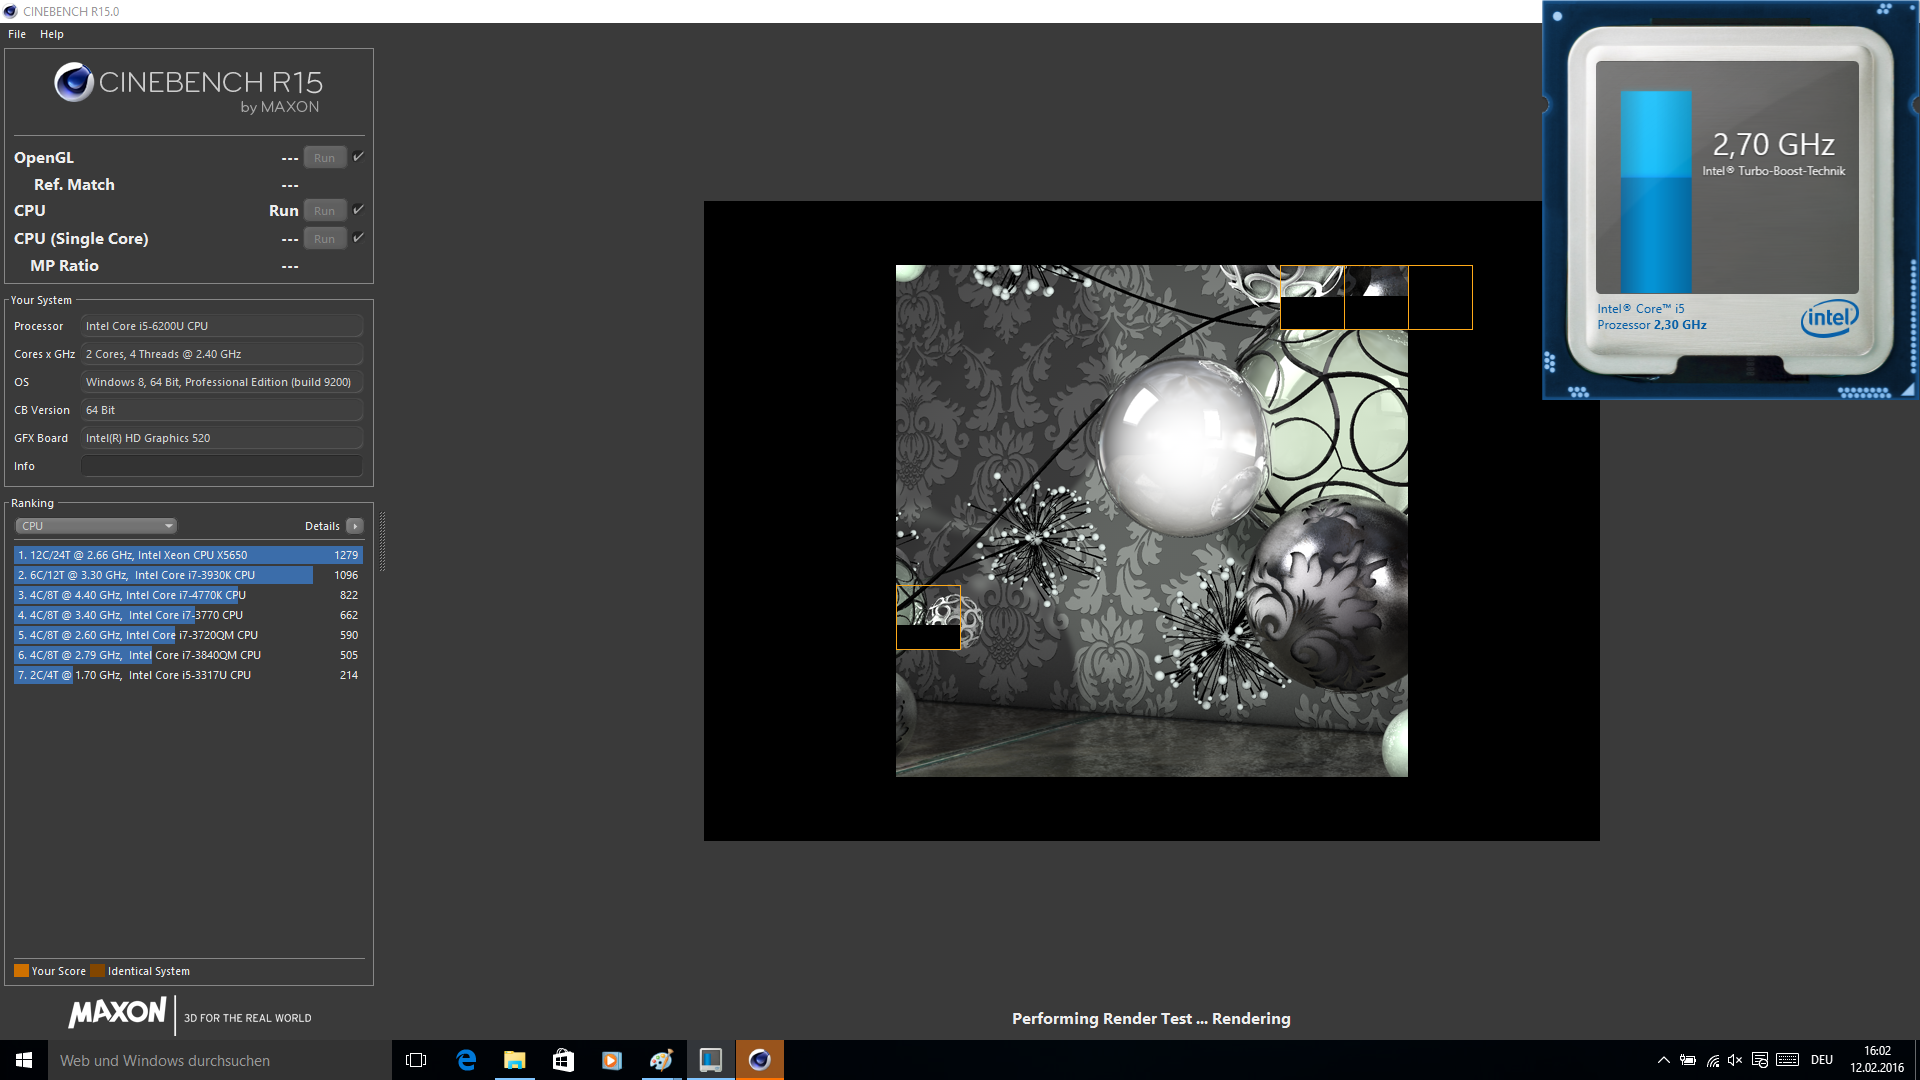This screenshot has height=1080, width=1920.
Task: Open the Windows Start menu
Action: (x=24, y=1060)
